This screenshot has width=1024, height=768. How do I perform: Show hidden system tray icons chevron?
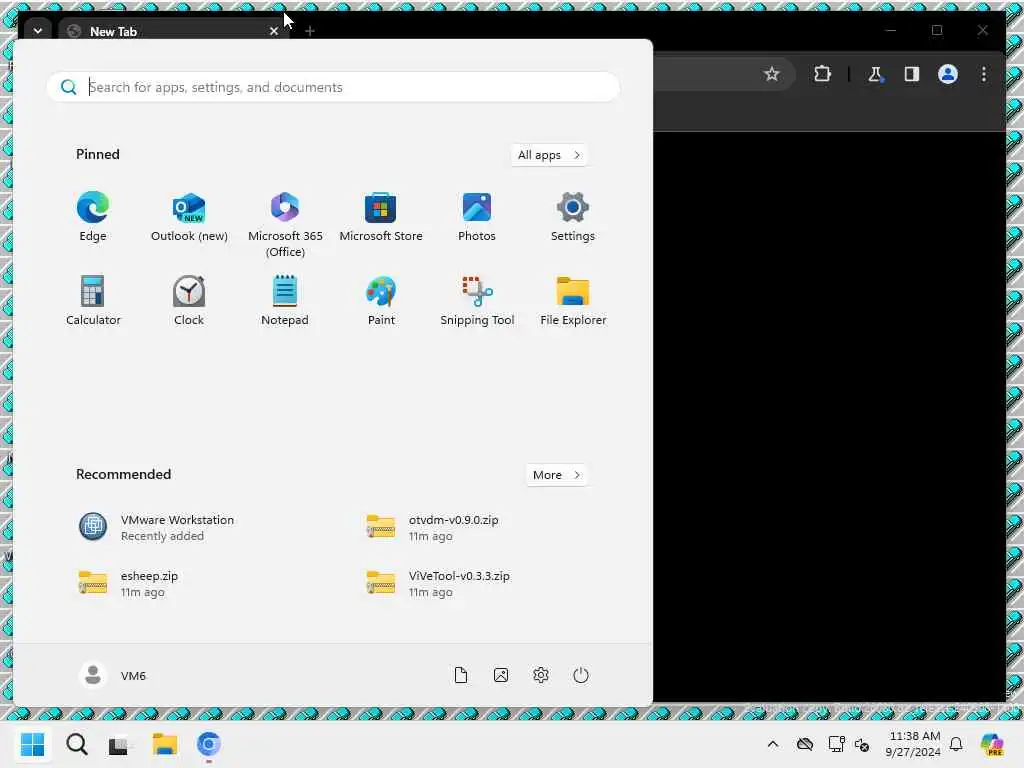pos(773,744)
